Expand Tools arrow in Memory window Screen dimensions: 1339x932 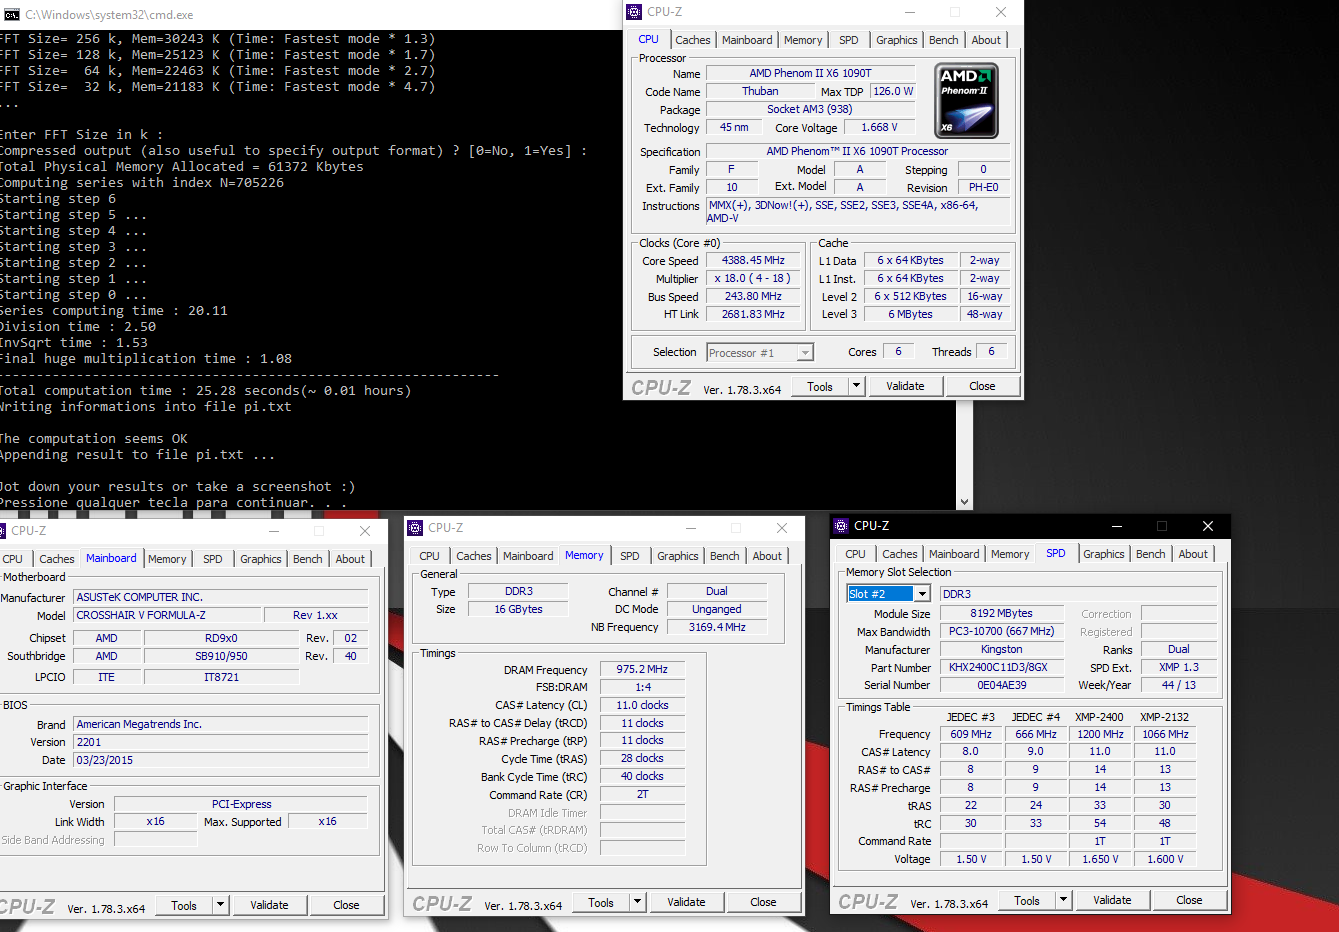637,902
